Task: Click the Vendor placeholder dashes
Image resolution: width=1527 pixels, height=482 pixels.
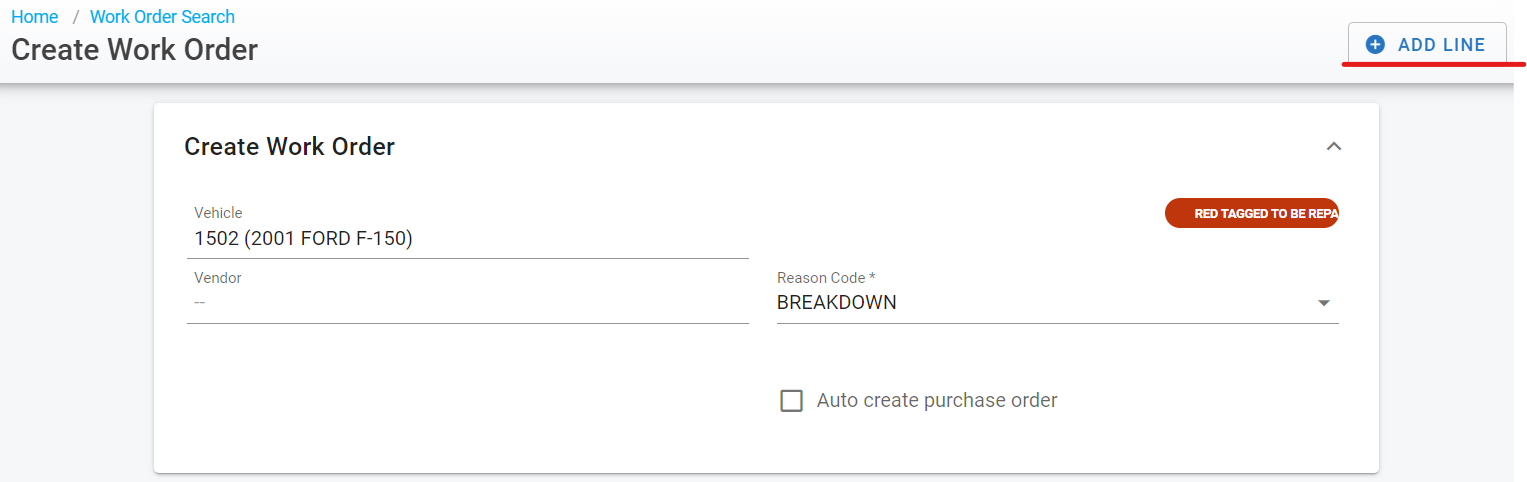Action: (199, 302)
